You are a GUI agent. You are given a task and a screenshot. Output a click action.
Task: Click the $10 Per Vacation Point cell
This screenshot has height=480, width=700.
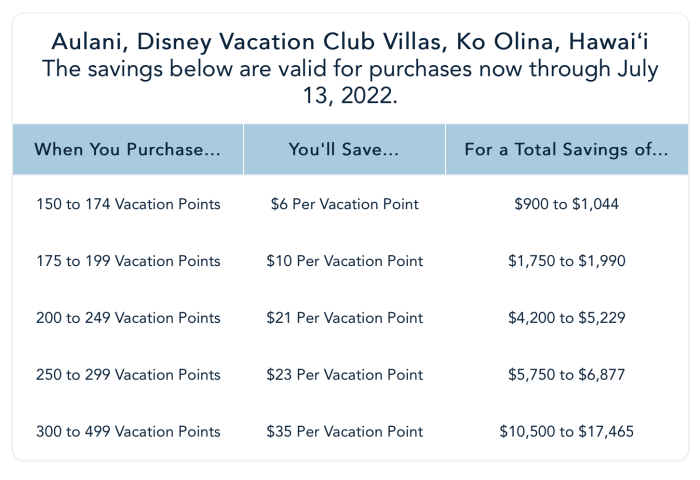point(345,261)
